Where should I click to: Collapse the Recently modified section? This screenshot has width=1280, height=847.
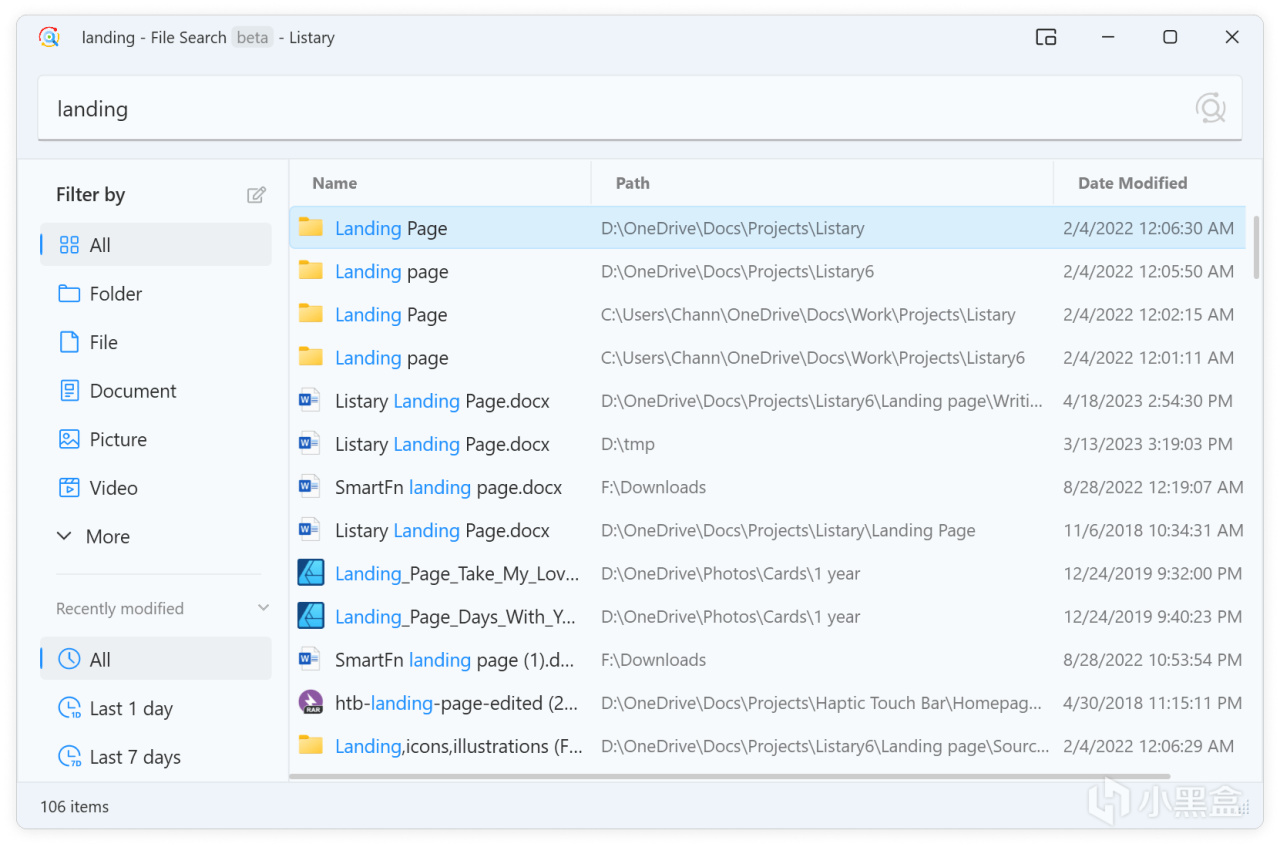coord(263,608)
